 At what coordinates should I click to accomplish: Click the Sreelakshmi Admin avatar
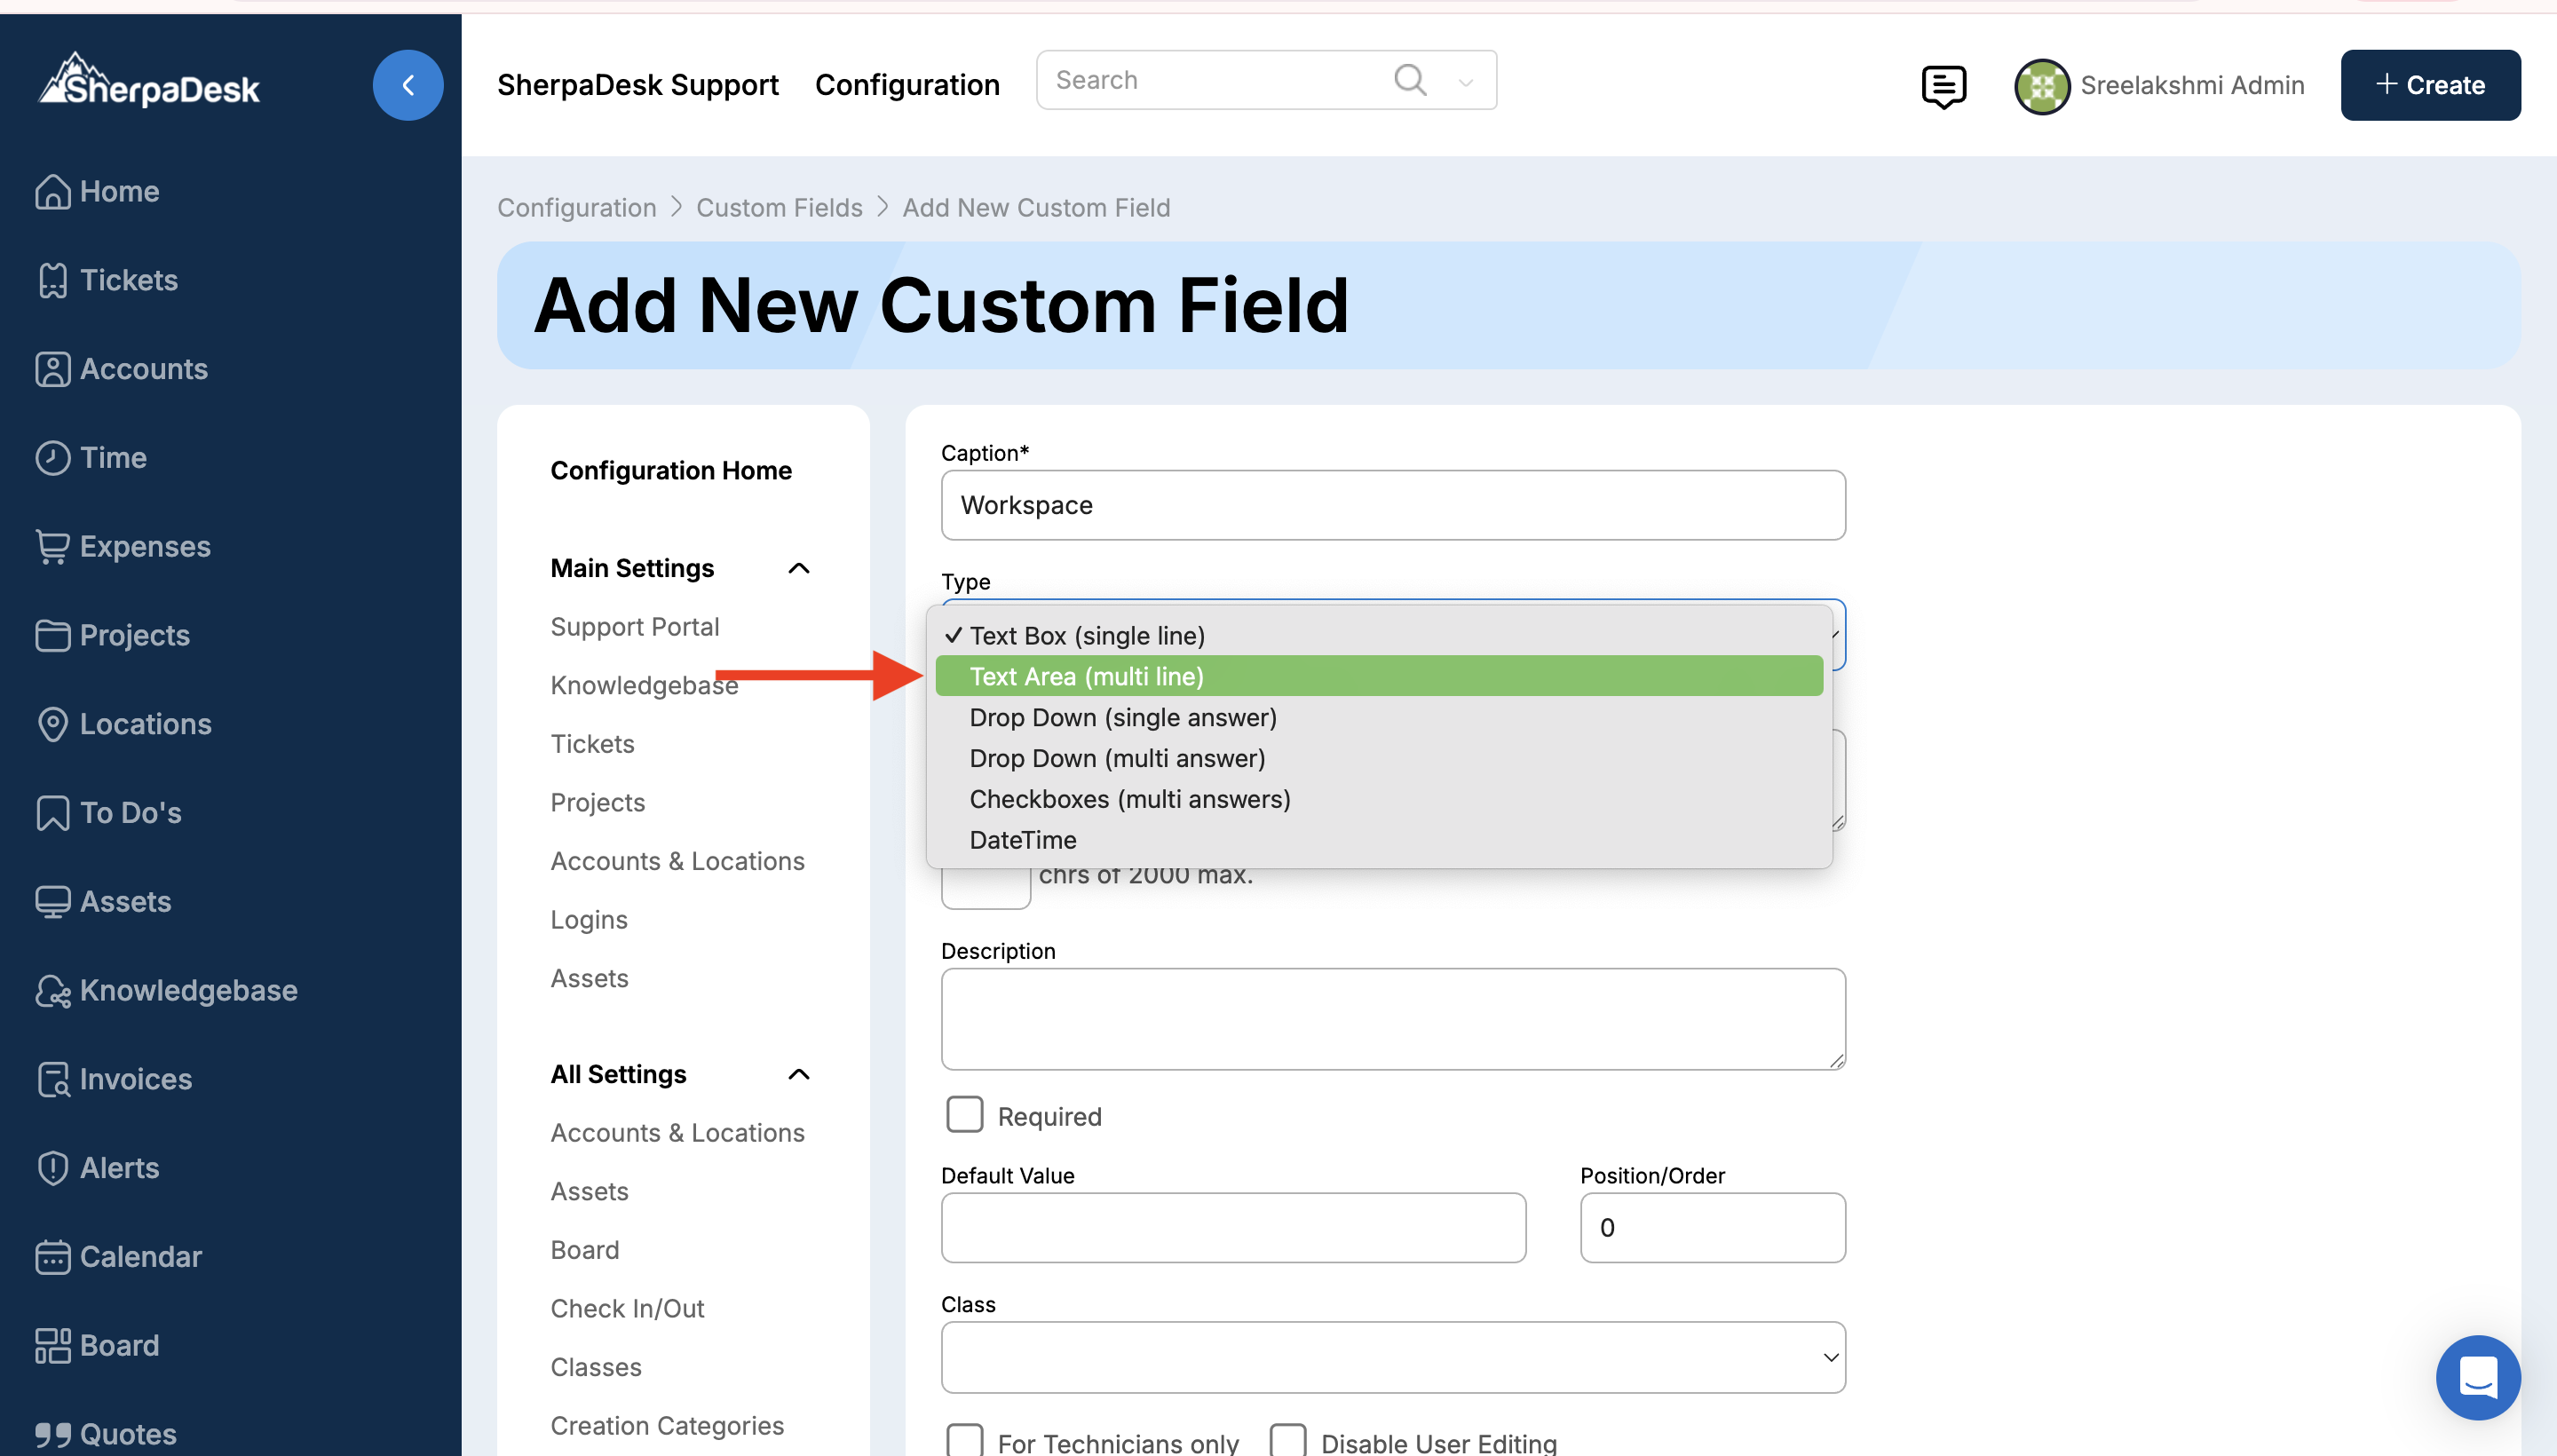(2041, 86)
